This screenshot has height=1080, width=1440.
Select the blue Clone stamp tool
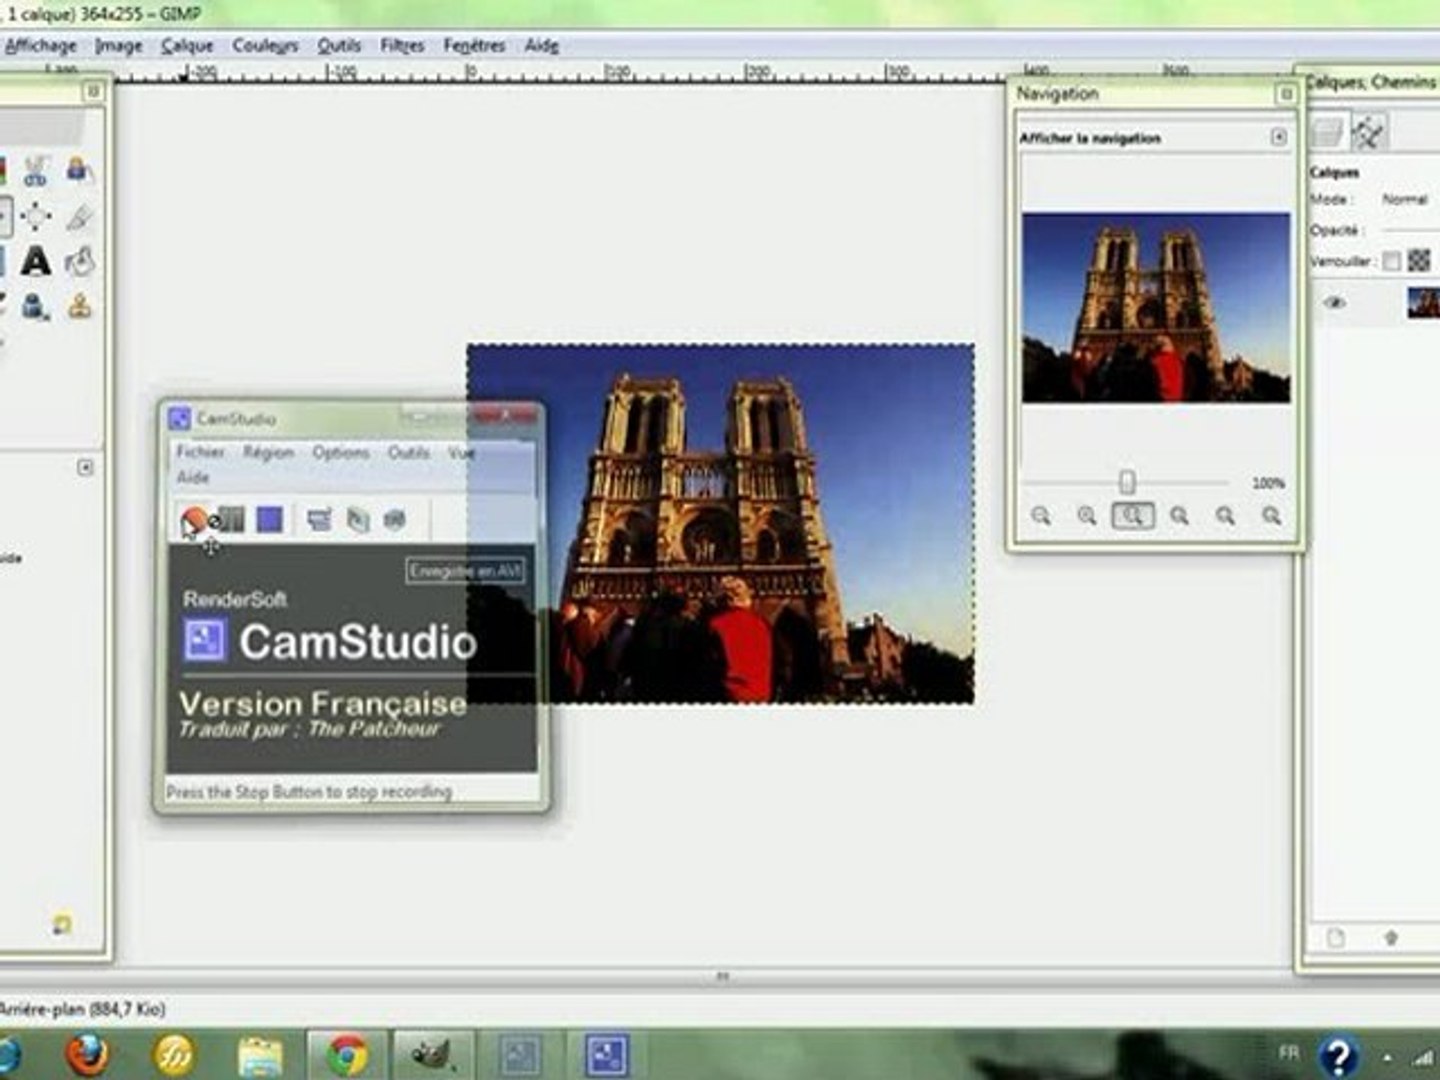36,306
